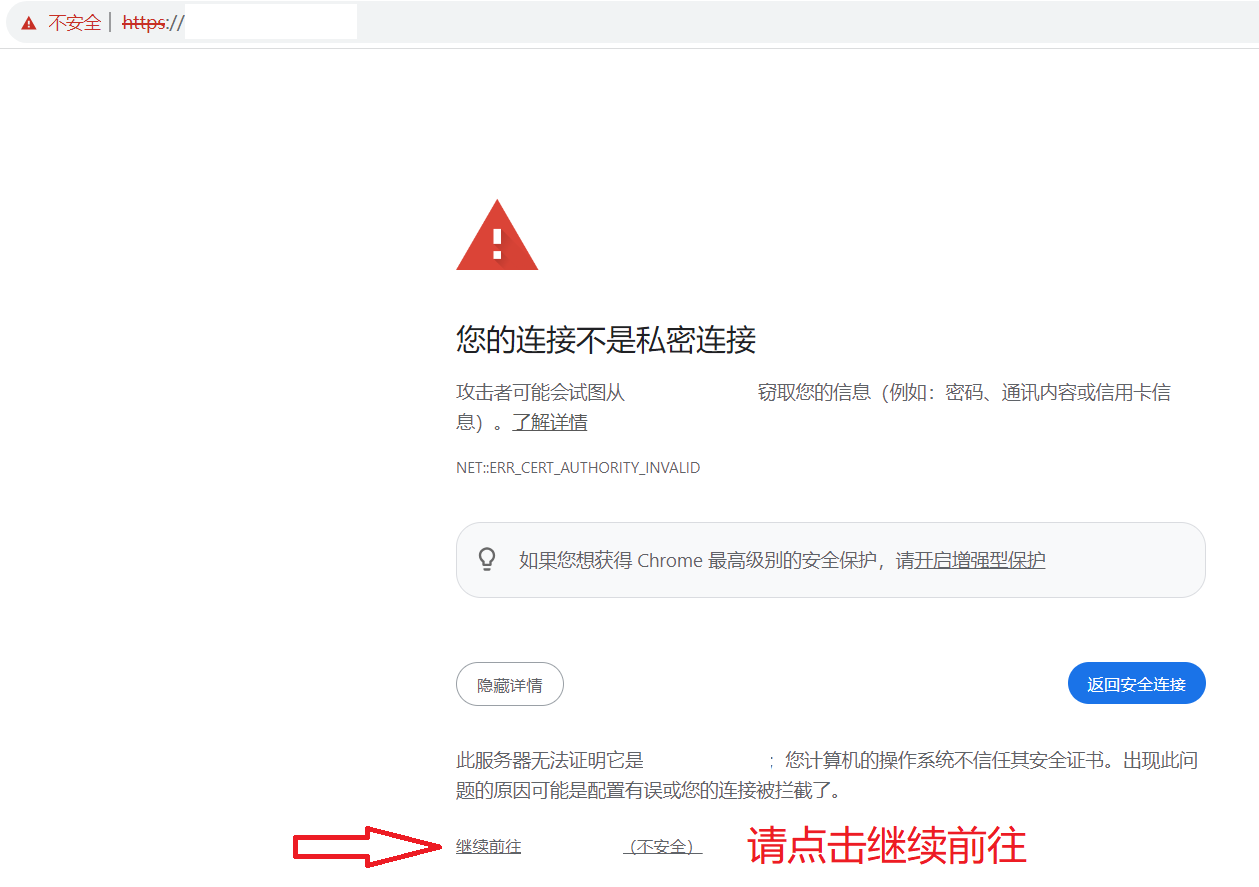Focus the address bar URL field
This screenshot has height=887, width=1259.
click(270, 23)
